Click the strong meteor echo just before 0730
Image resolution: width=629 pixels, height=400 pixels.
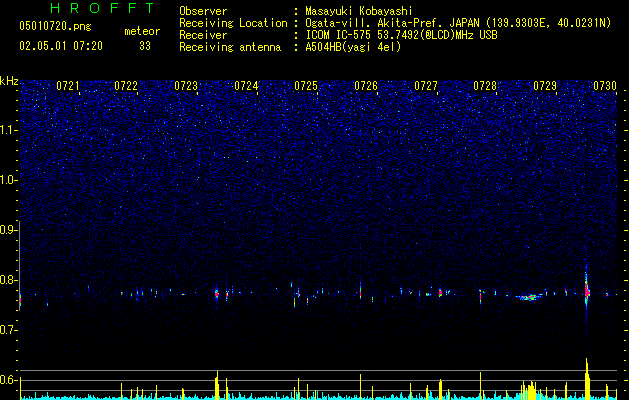587,291
